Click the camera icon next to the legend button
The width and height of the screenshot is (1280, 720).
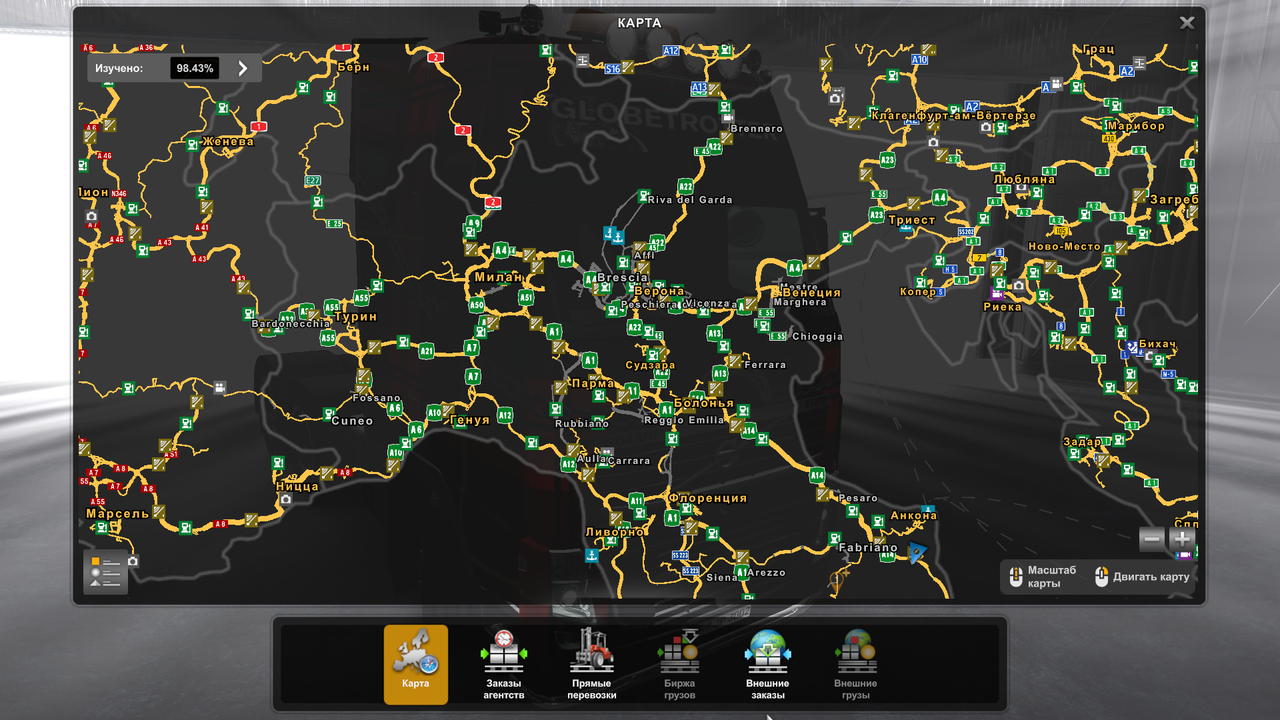[133, 561]
